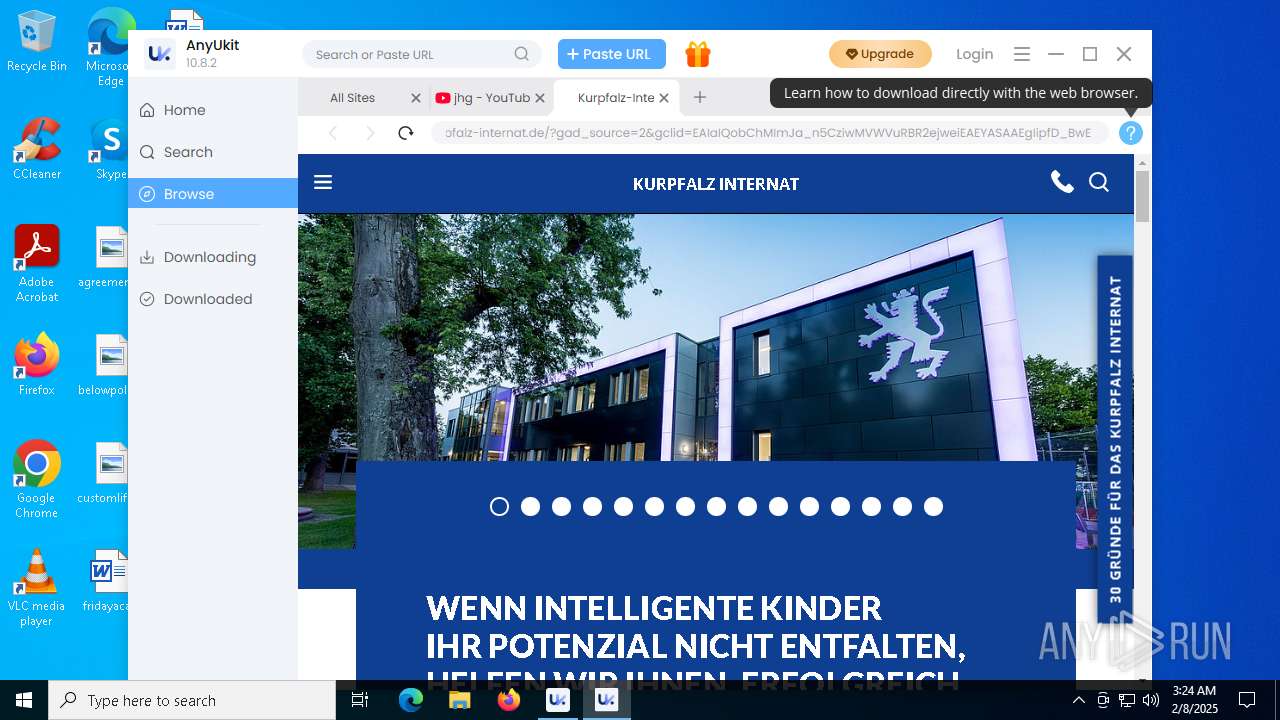Click the Paste URL button
This screenshot has height=720, width=1280.
[x=612, y=54]
